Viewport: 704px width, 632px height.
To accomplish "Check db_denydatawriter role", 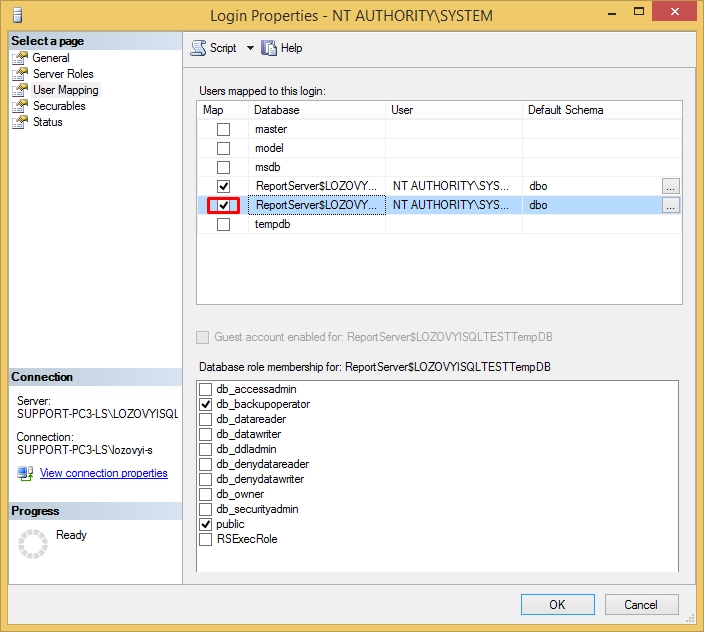I will (x=206, y=479).
